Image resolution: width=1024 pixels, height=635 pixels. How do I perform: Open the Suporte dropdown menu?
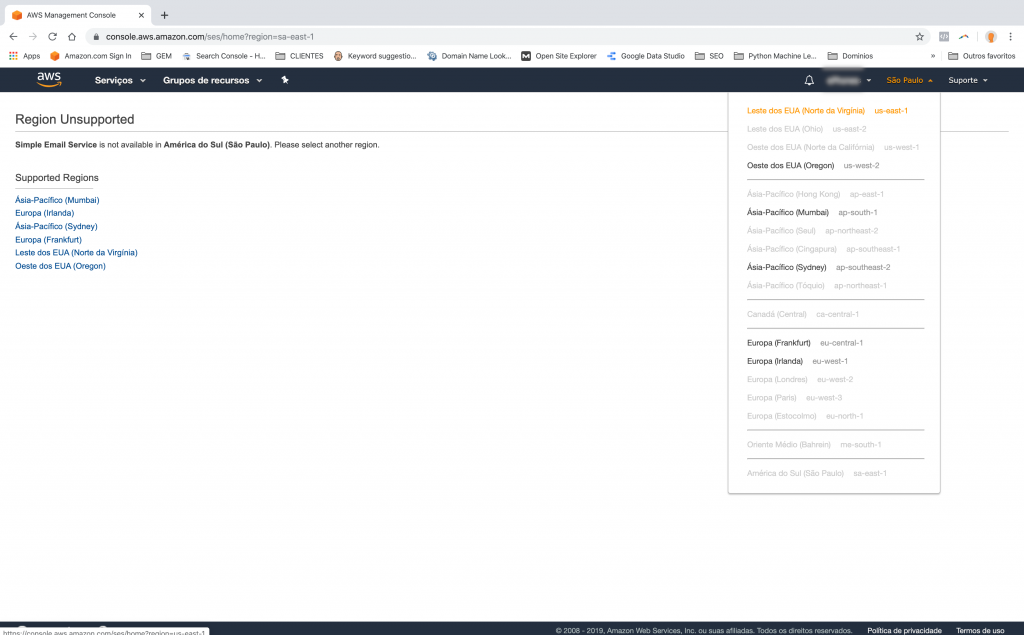tap(968, 80)
